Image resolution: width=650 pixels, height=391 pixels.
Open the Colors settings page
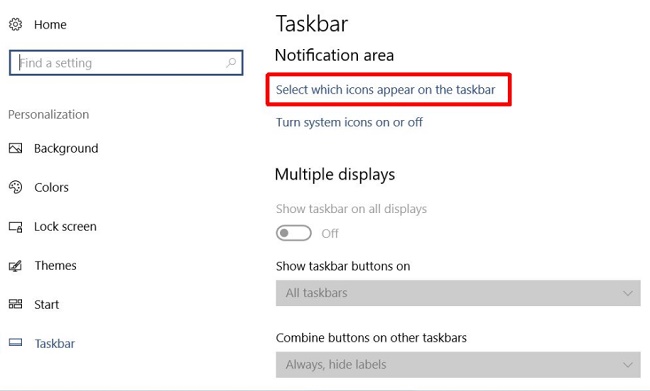51,187
